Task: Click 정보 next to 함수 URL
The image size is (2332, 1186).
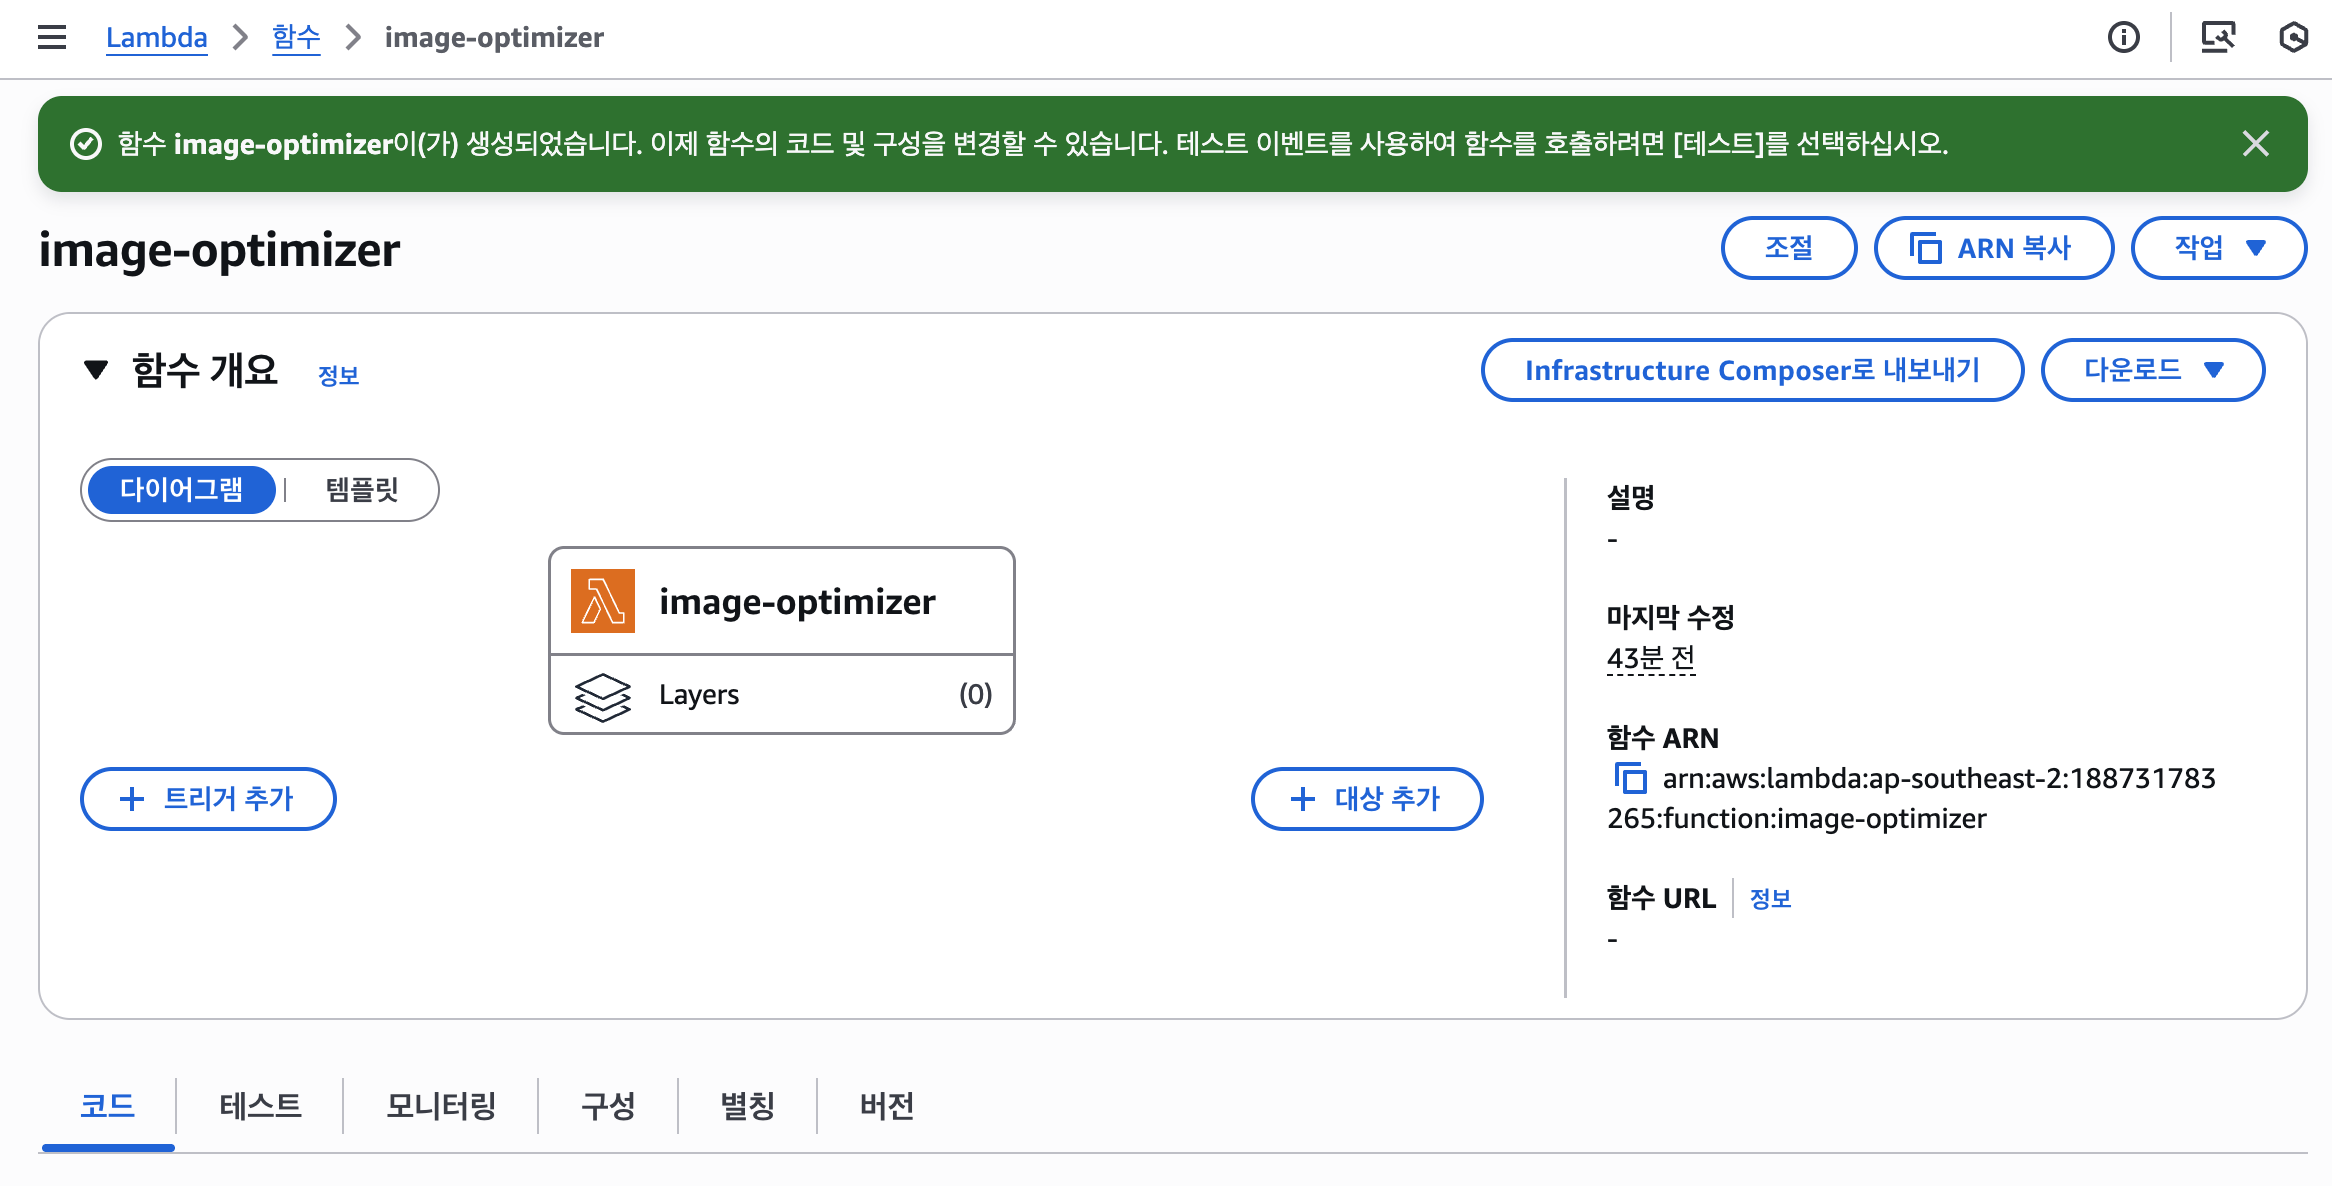Action: pyautogui.click(x=1769, y=898)
